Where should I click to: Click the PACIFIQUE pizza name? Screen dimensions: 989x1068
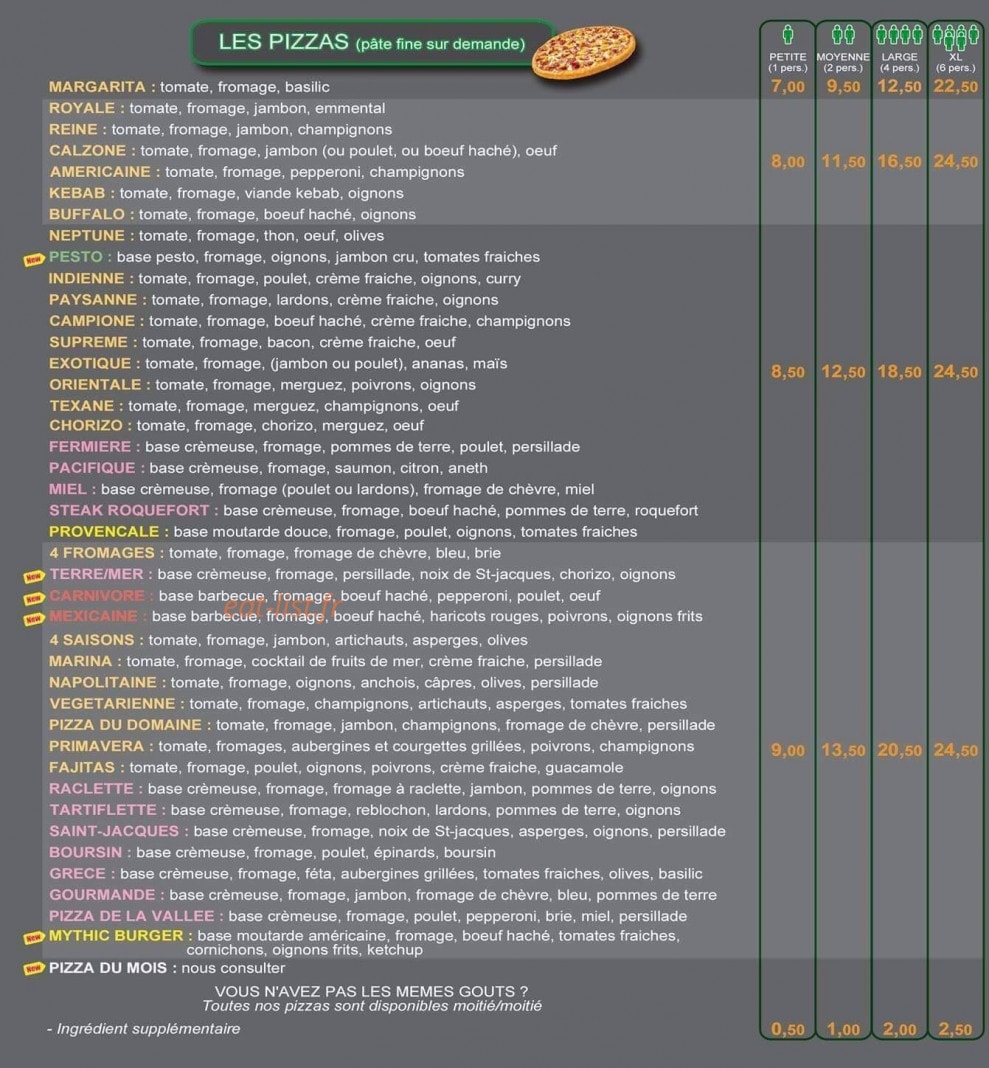(x=92, y=468)
